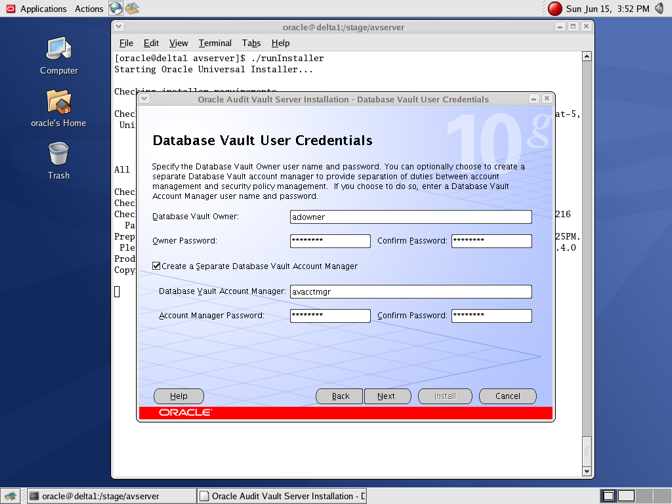Open the Tabs menu in terminal
The image size is (672, 504).
coord(251,43)
